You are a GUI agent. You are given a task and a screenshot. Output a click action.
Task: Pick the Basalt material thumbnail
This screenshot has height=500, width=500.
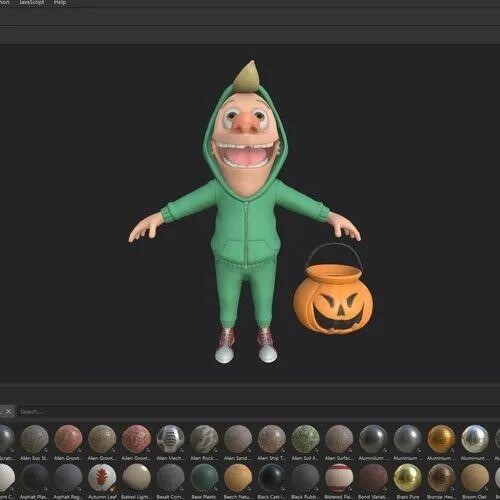pyautogui.click(x=170, y=477)
